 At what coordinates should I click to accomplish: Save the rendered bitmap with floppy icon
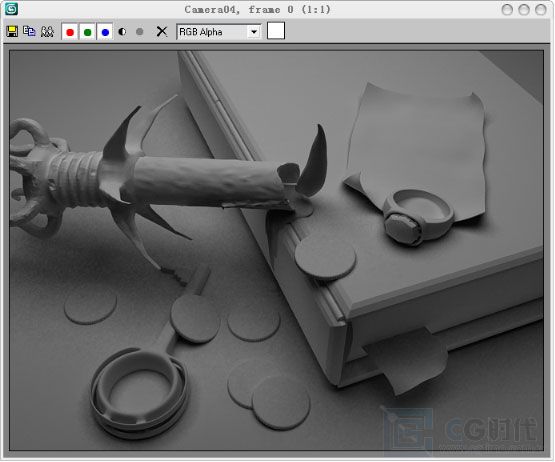[x=12, y=32]
